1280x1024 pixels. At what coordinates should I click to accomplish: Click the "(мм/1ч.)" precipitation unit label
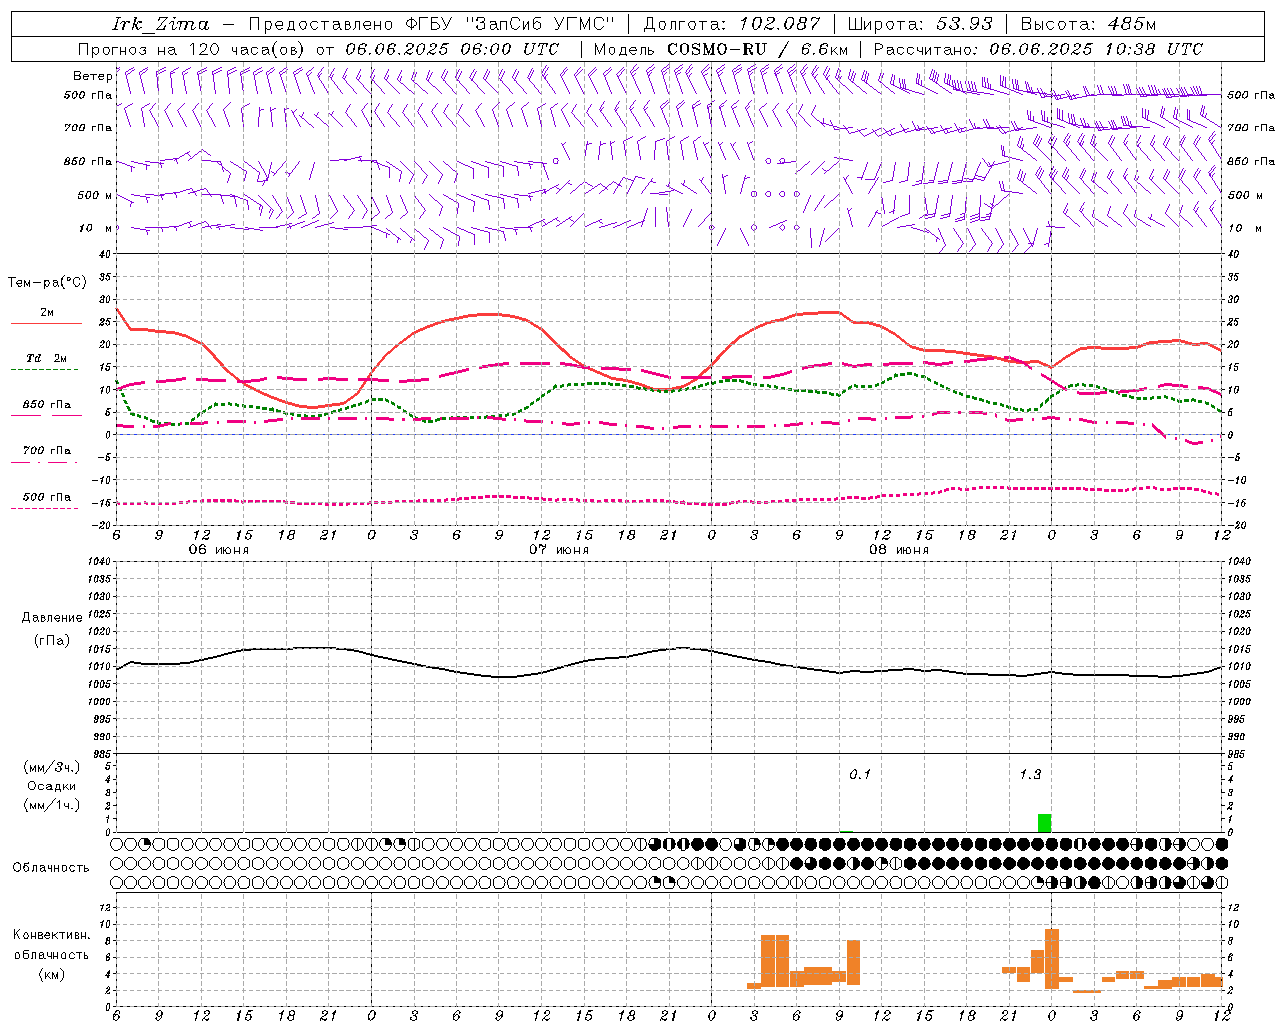click(52, 805)
